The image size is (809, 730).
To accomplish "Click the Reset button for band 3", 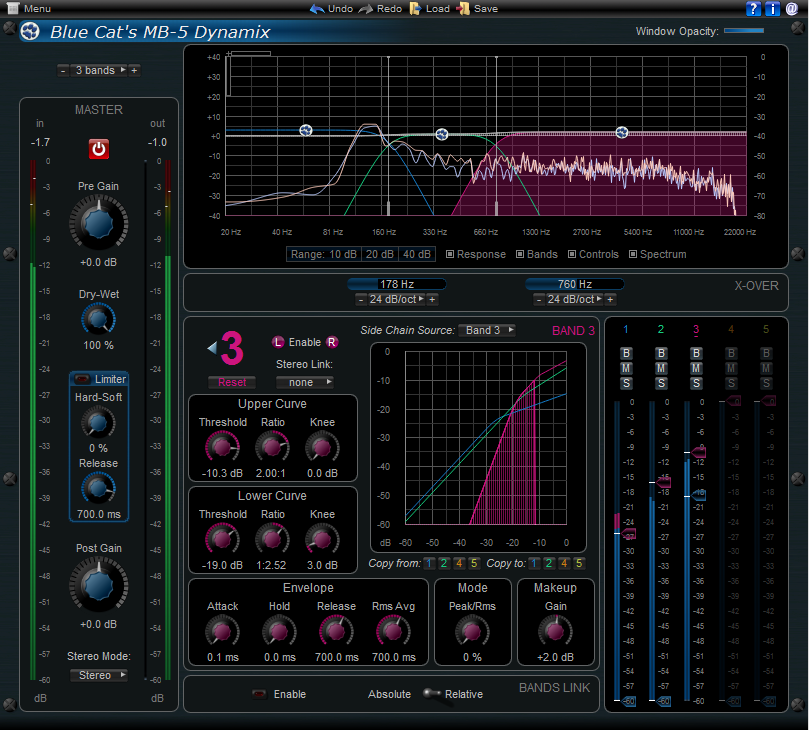I will (x=231, y=382).
